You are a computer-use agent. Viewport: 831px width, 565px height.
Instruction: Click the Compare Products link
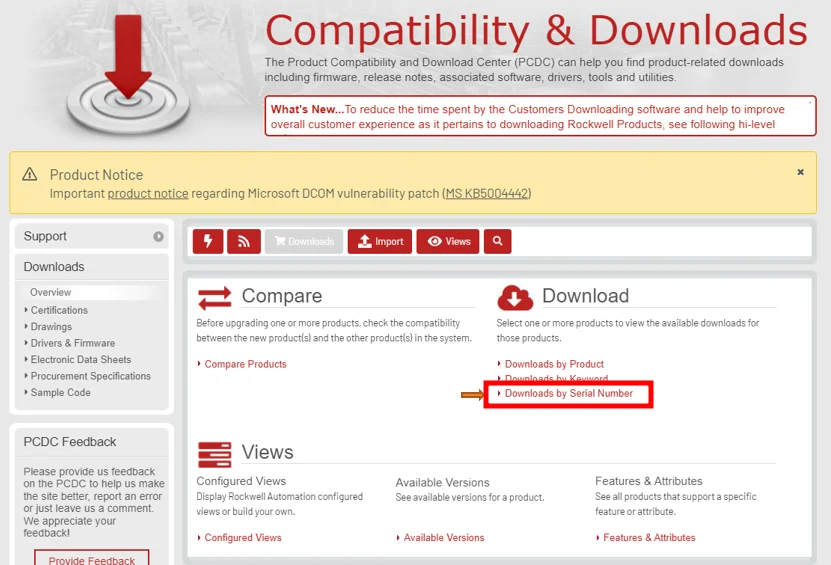(x=245, y=364)
